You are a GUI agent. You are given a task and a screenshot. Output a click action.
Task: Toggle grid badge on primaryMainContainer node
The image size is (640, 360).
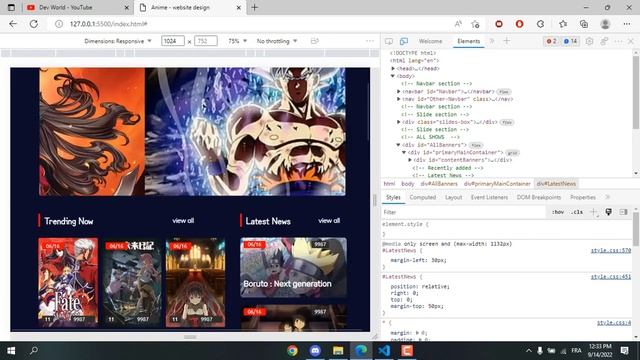pos(512,153)
